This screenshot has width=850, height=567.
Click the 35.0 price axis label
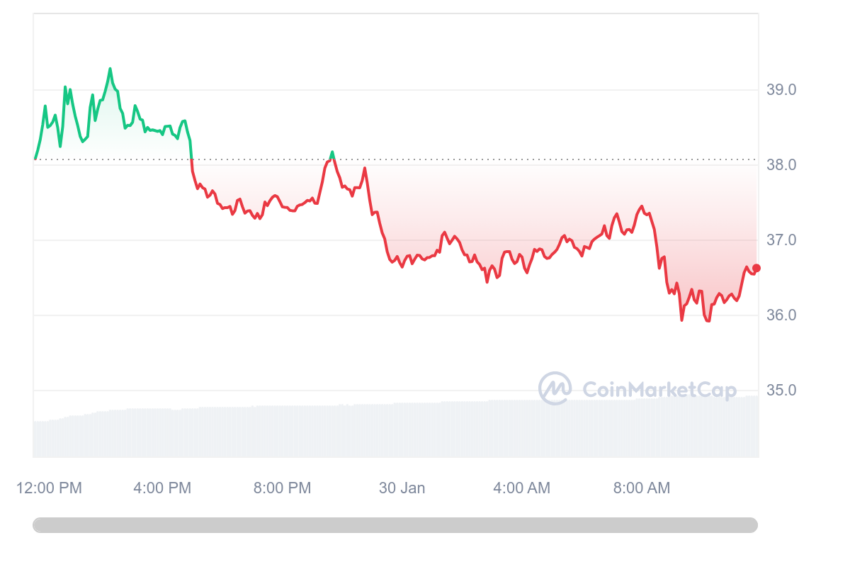(x=781, y=390)
